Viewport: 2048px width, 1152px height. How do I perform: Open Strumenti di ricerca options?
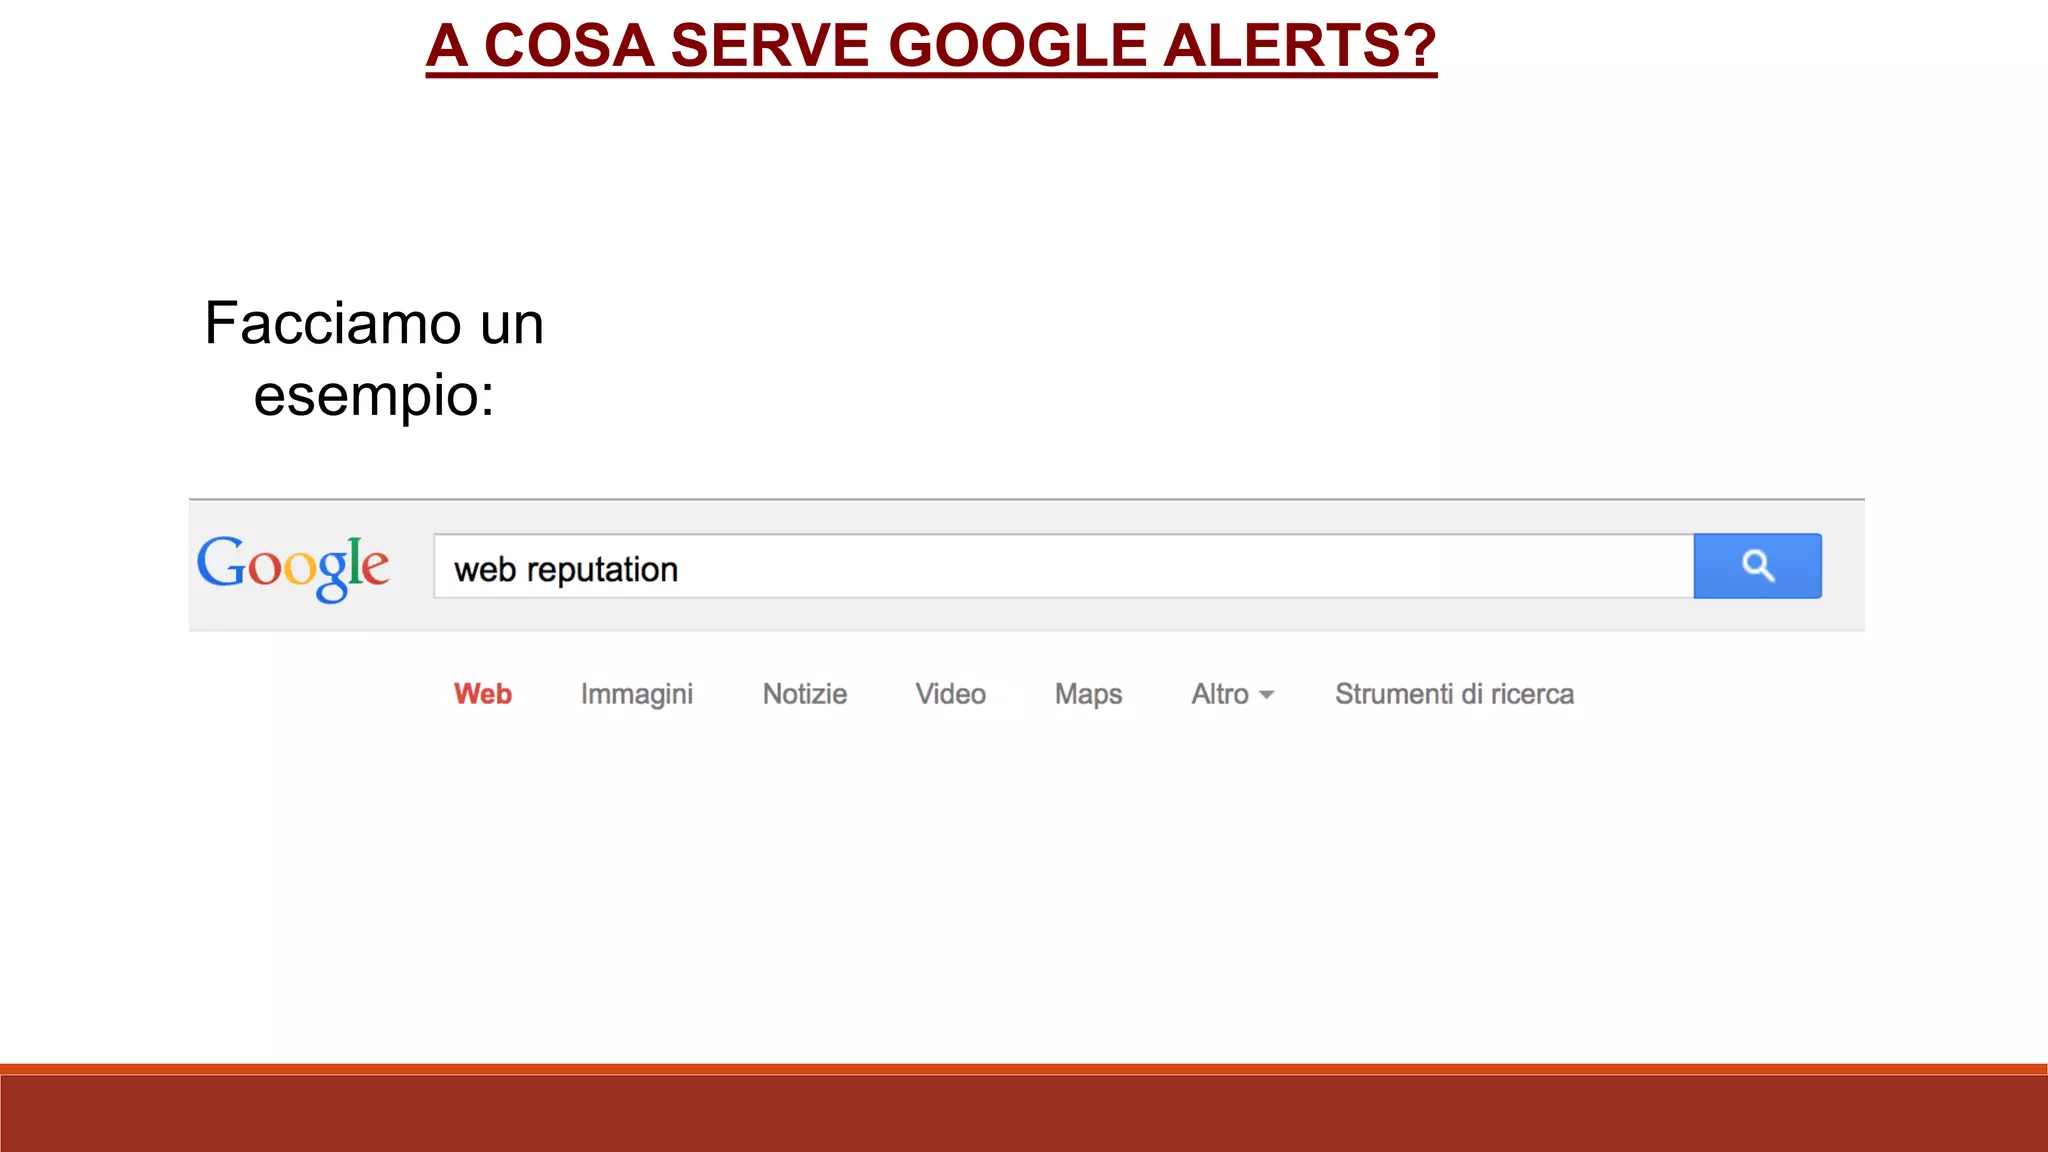[1455, 694]
